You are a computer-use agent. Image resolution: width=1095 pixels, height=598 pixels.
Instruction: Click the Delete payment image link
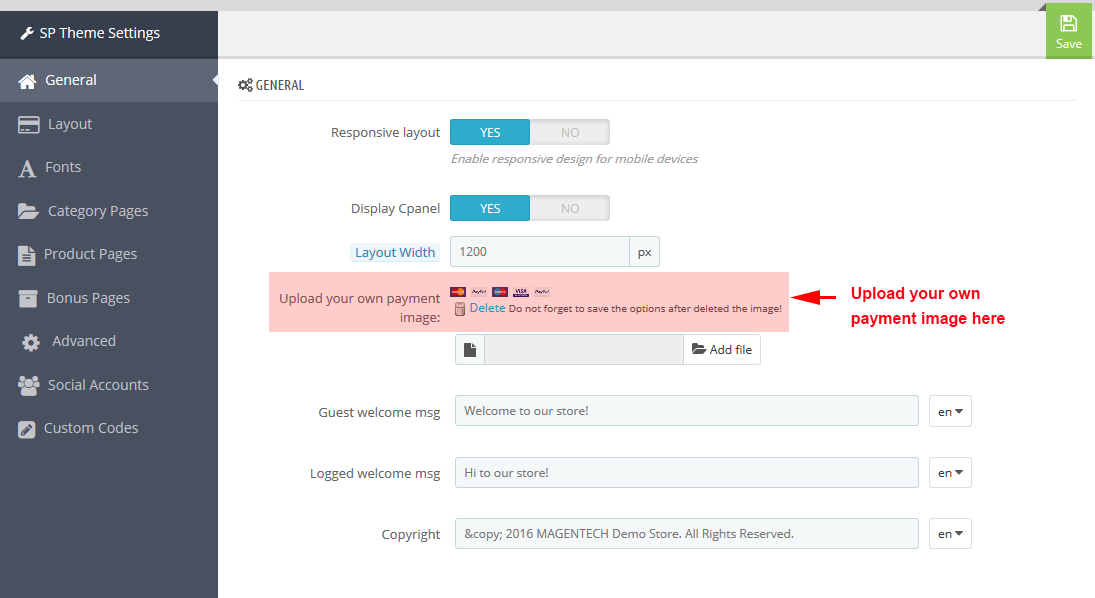pos(487,308)
